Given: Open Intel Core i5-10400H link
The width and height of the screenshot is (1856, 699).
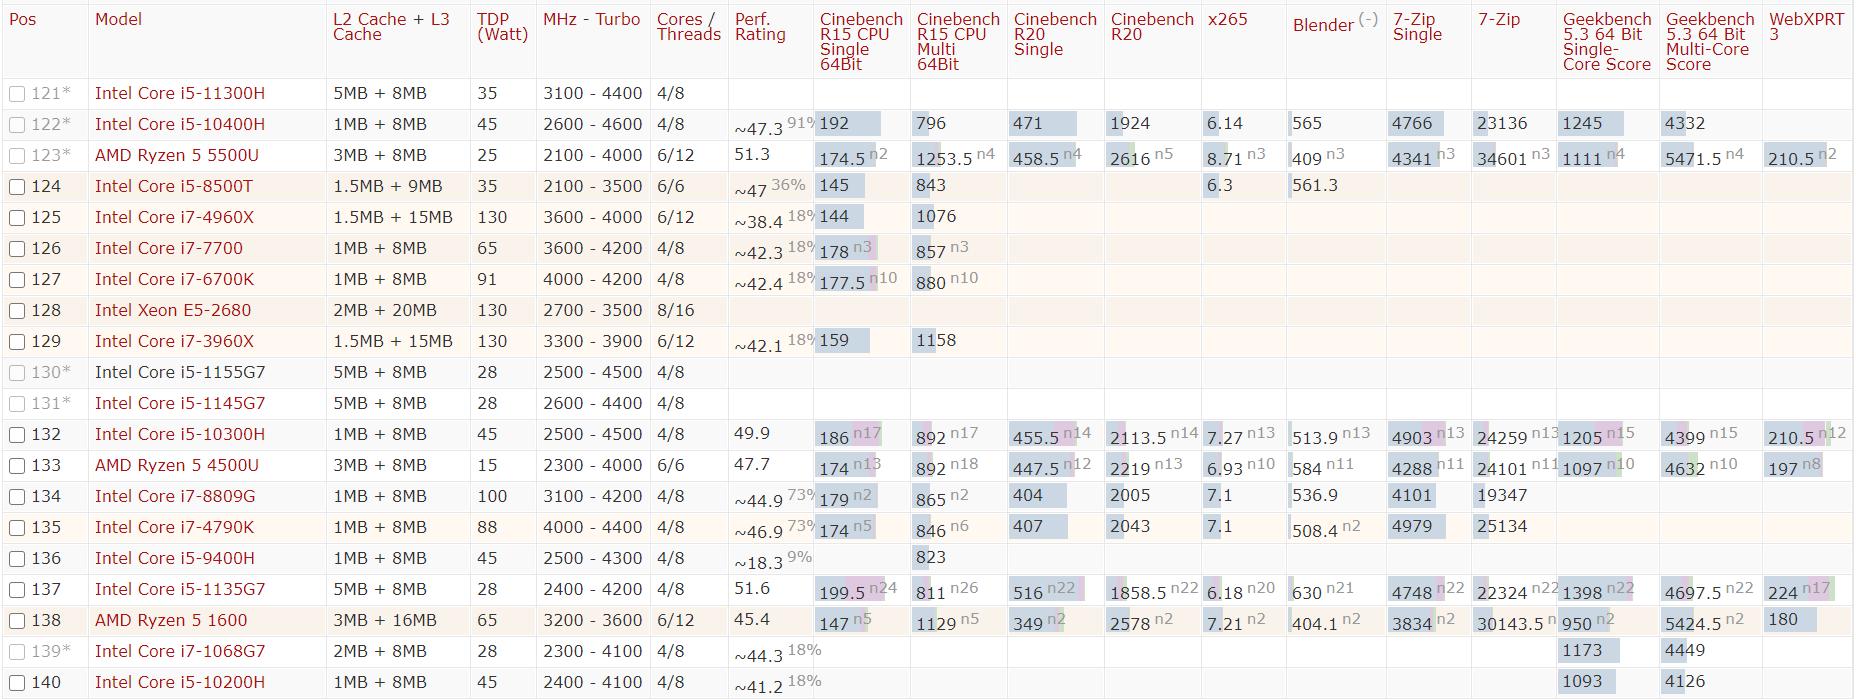Looking at the screenshot, I should (180, 125).
